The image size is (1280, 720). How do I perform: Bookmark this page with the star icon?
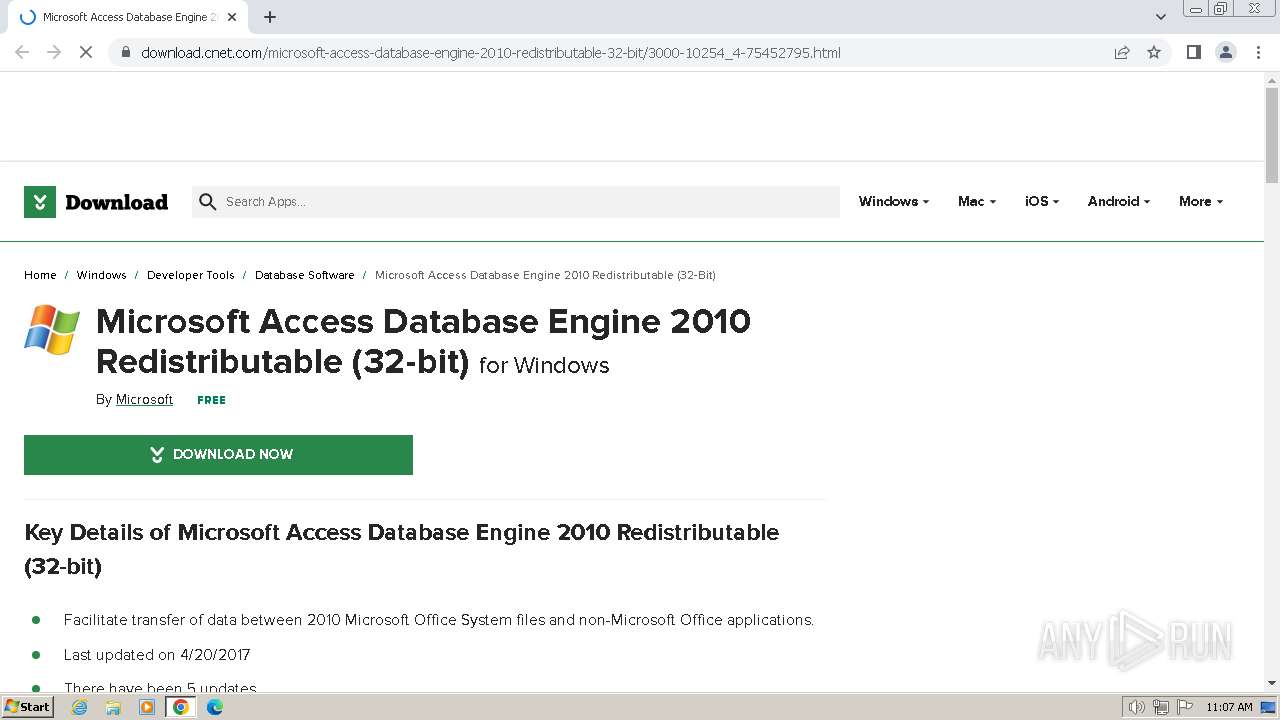pyautogui.click(x=1154, y=52)
